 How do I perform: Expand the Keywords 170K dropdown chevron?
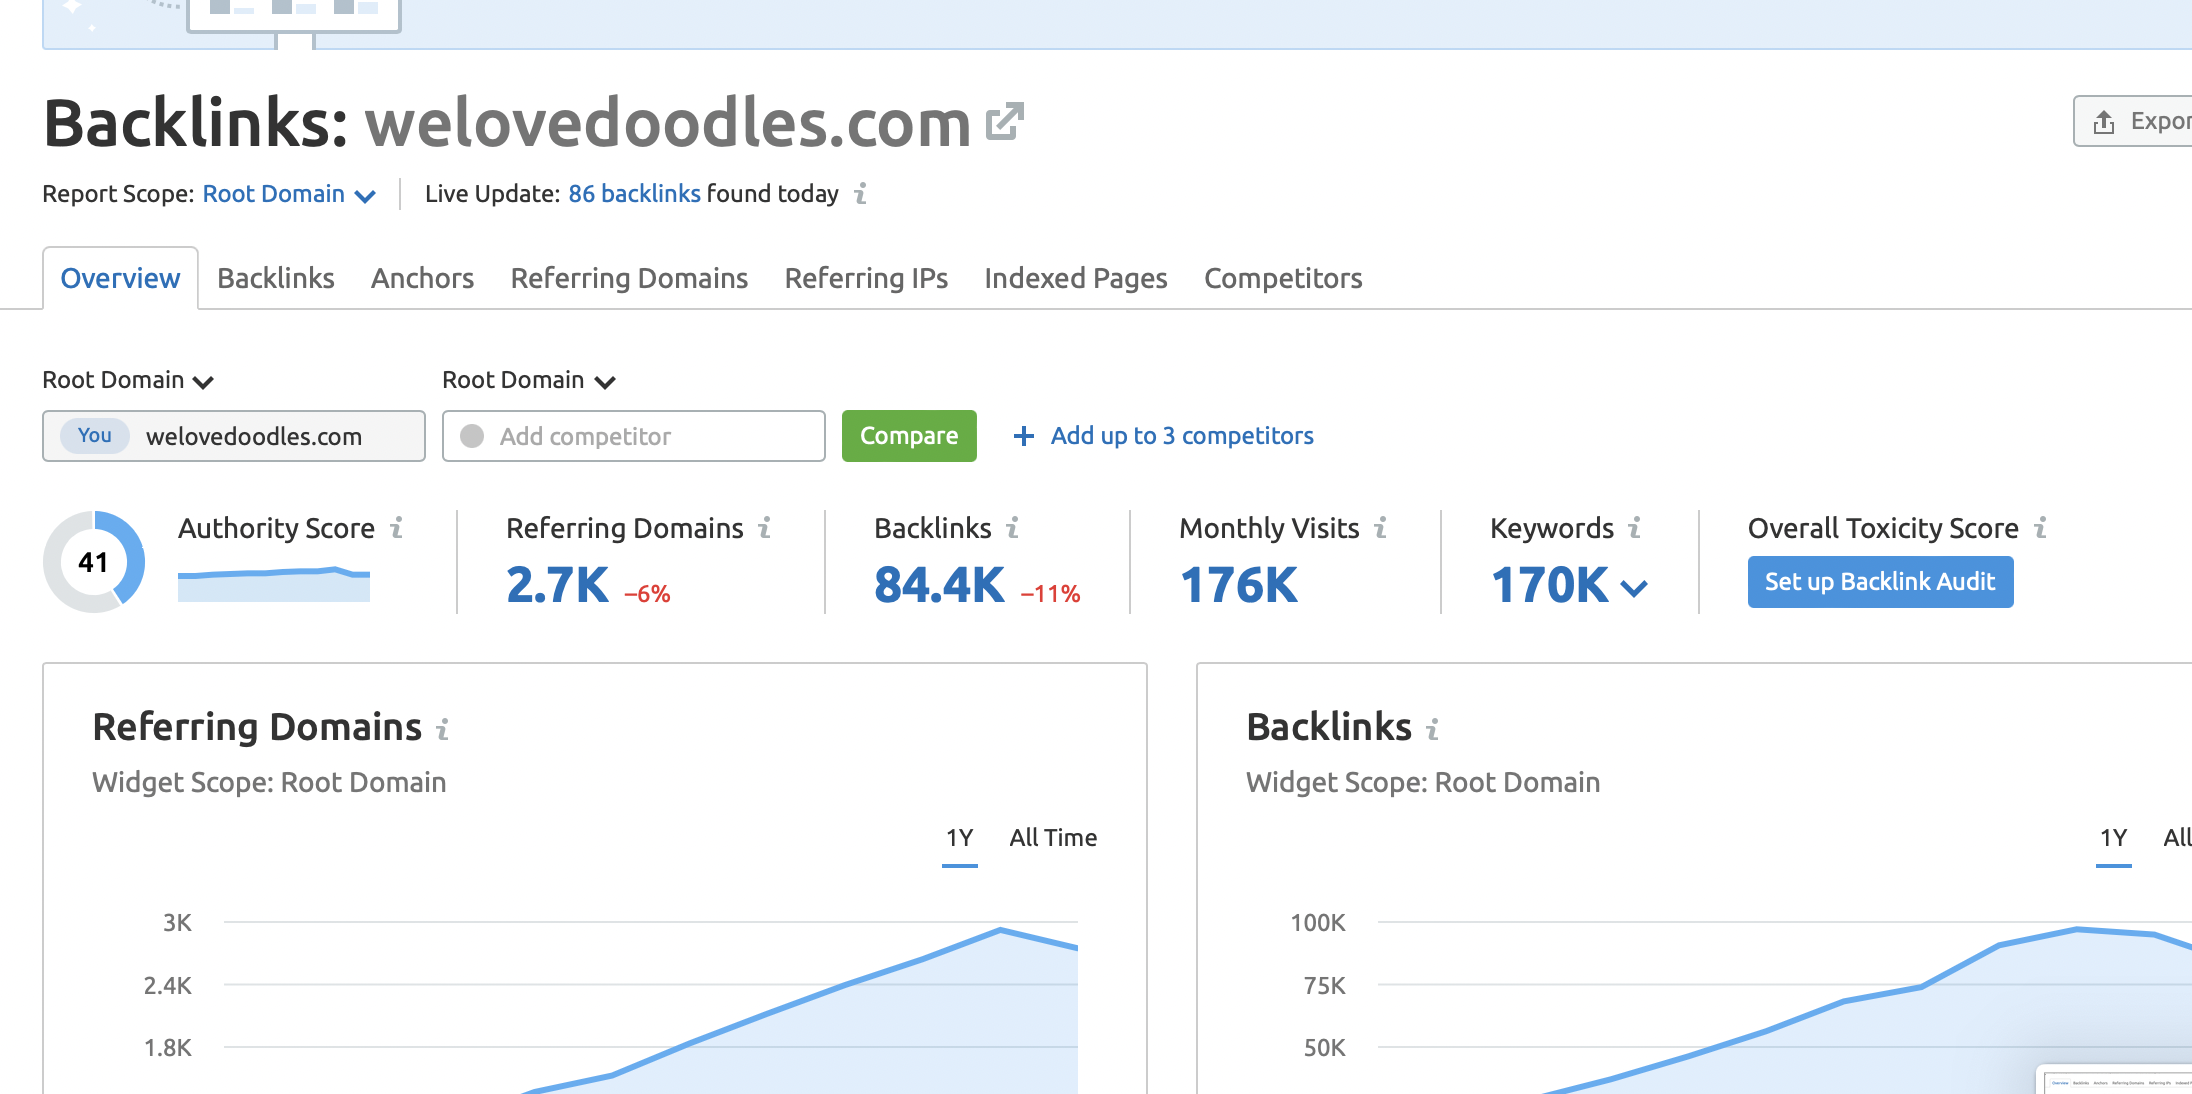(x=1634, y=588)
